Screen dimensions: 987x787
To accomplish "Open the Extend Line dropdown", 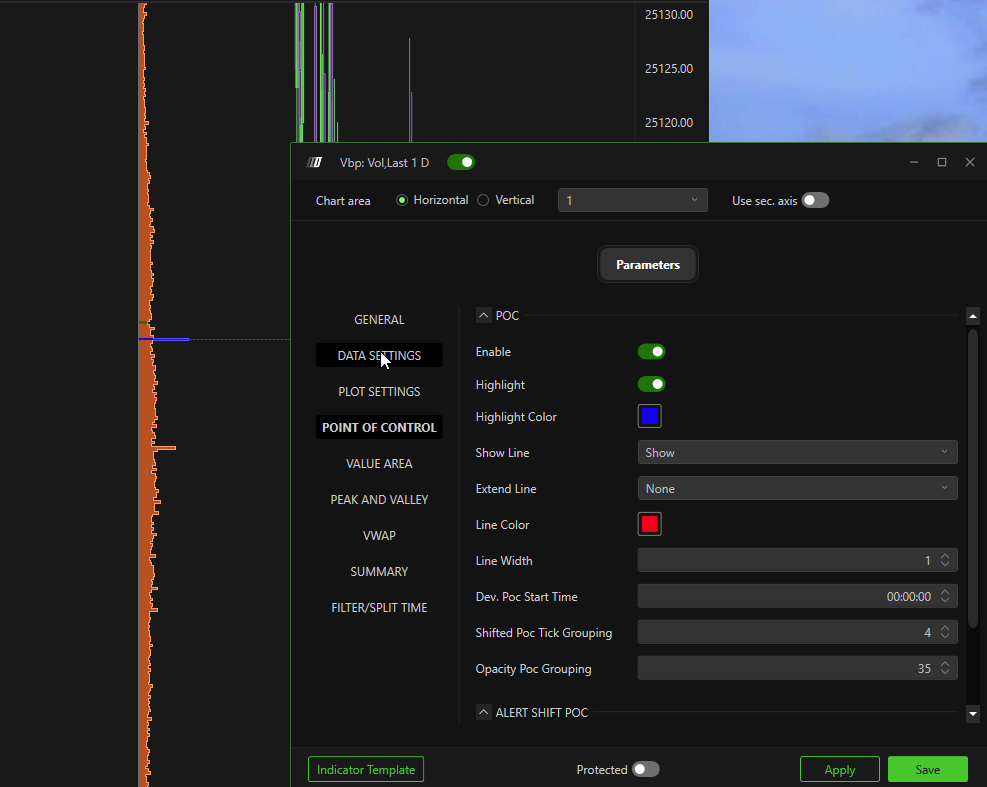I will tap(798, 488).
